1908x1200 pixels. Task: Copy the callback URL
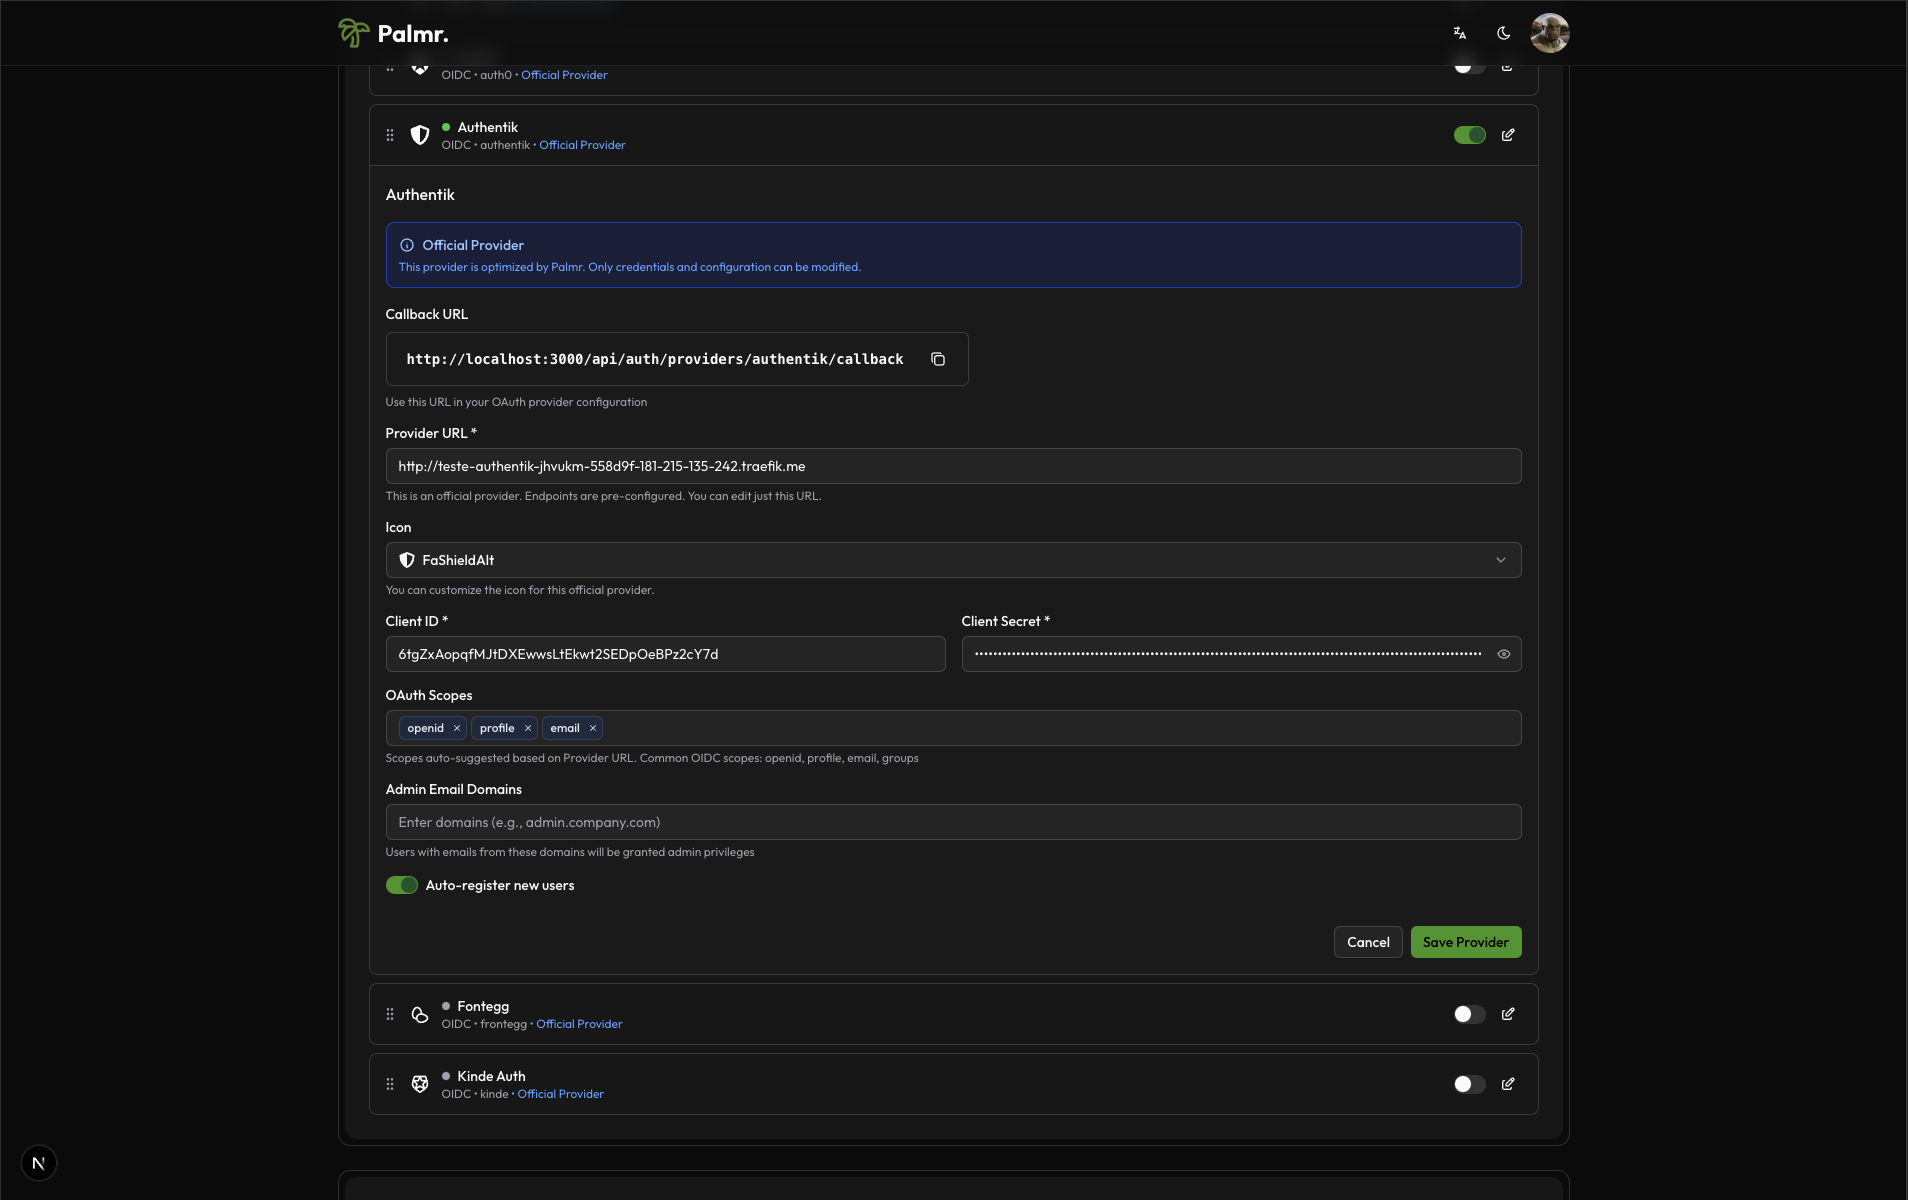pos(938,359)
